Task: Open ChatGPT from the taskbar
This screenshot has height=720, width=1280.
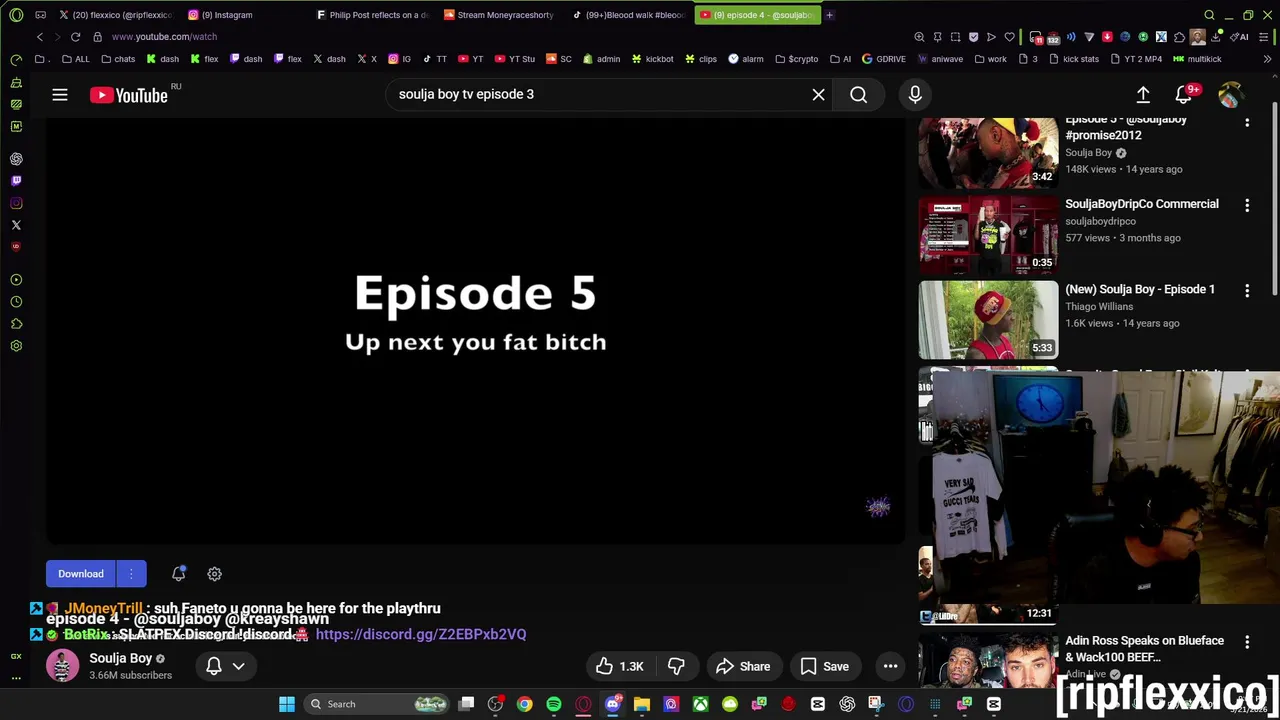Action: point(847,704)
